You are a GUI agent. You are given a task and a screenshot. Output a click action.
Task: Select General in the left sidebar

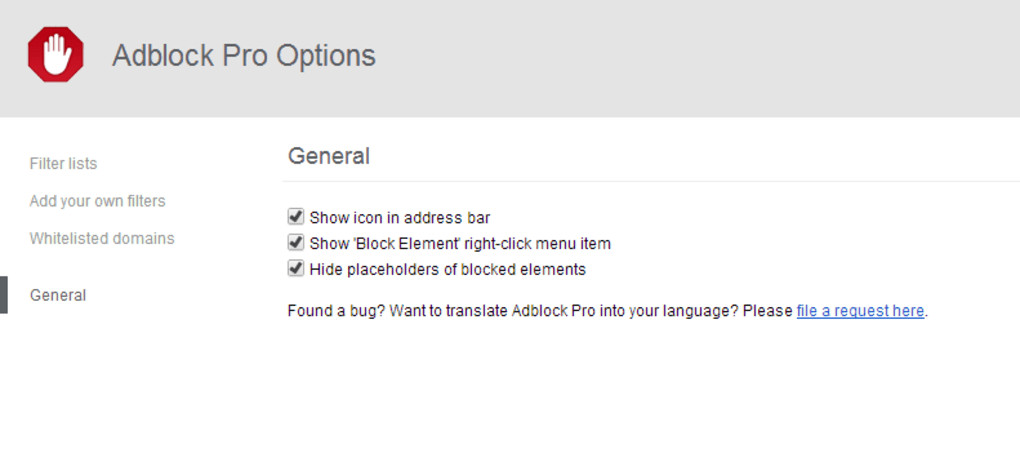click(58, 295)
